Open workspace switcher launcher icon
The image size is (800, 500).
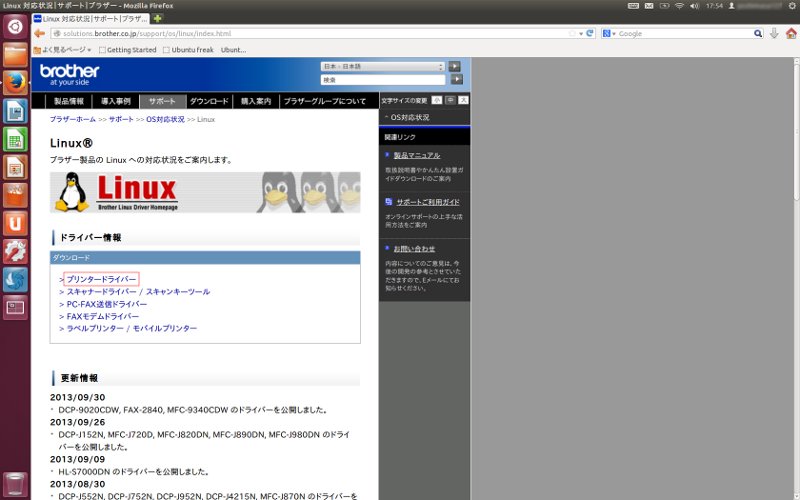pos(15,307)
